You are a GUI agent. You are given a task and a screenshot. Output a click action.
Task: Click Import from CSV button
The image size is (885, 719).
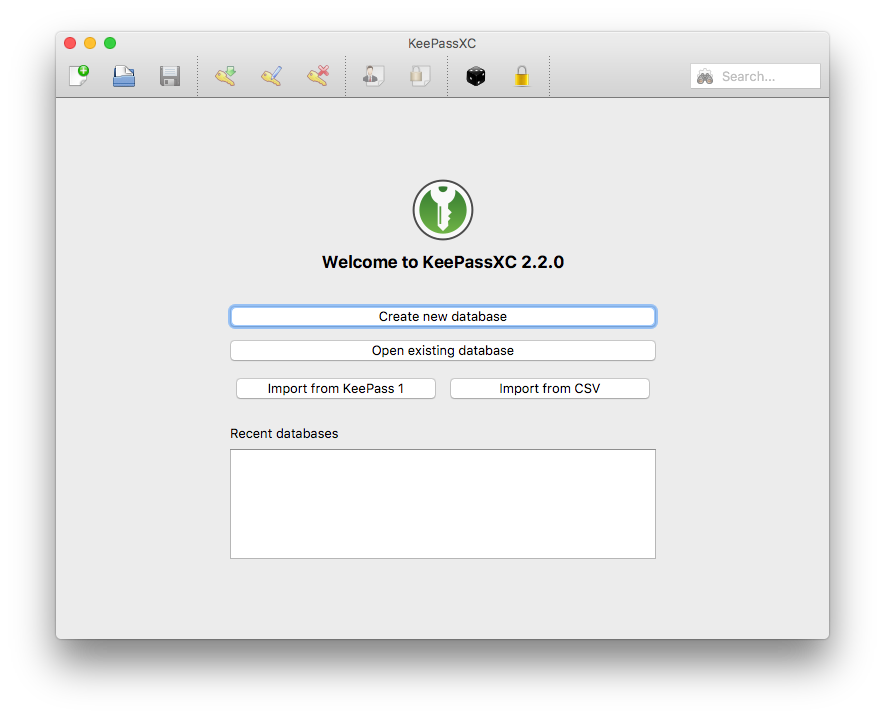[x=550, y=388]
